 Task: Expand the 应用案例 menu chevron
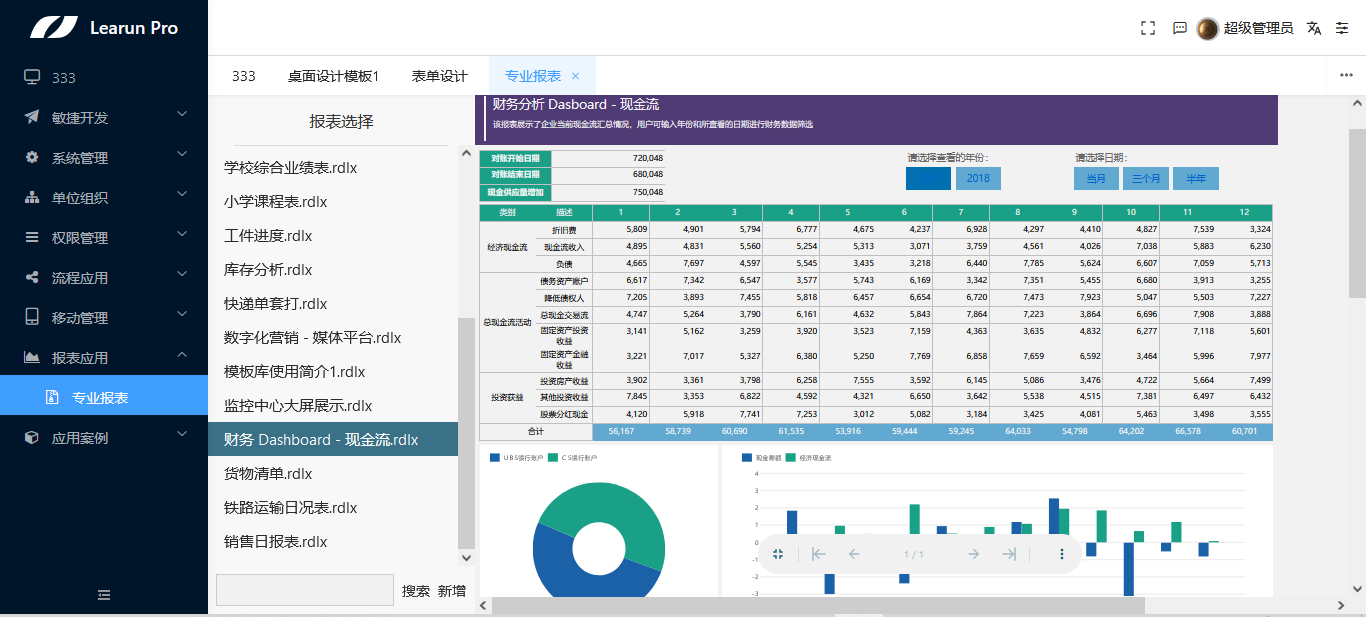[x=182, y=434]
